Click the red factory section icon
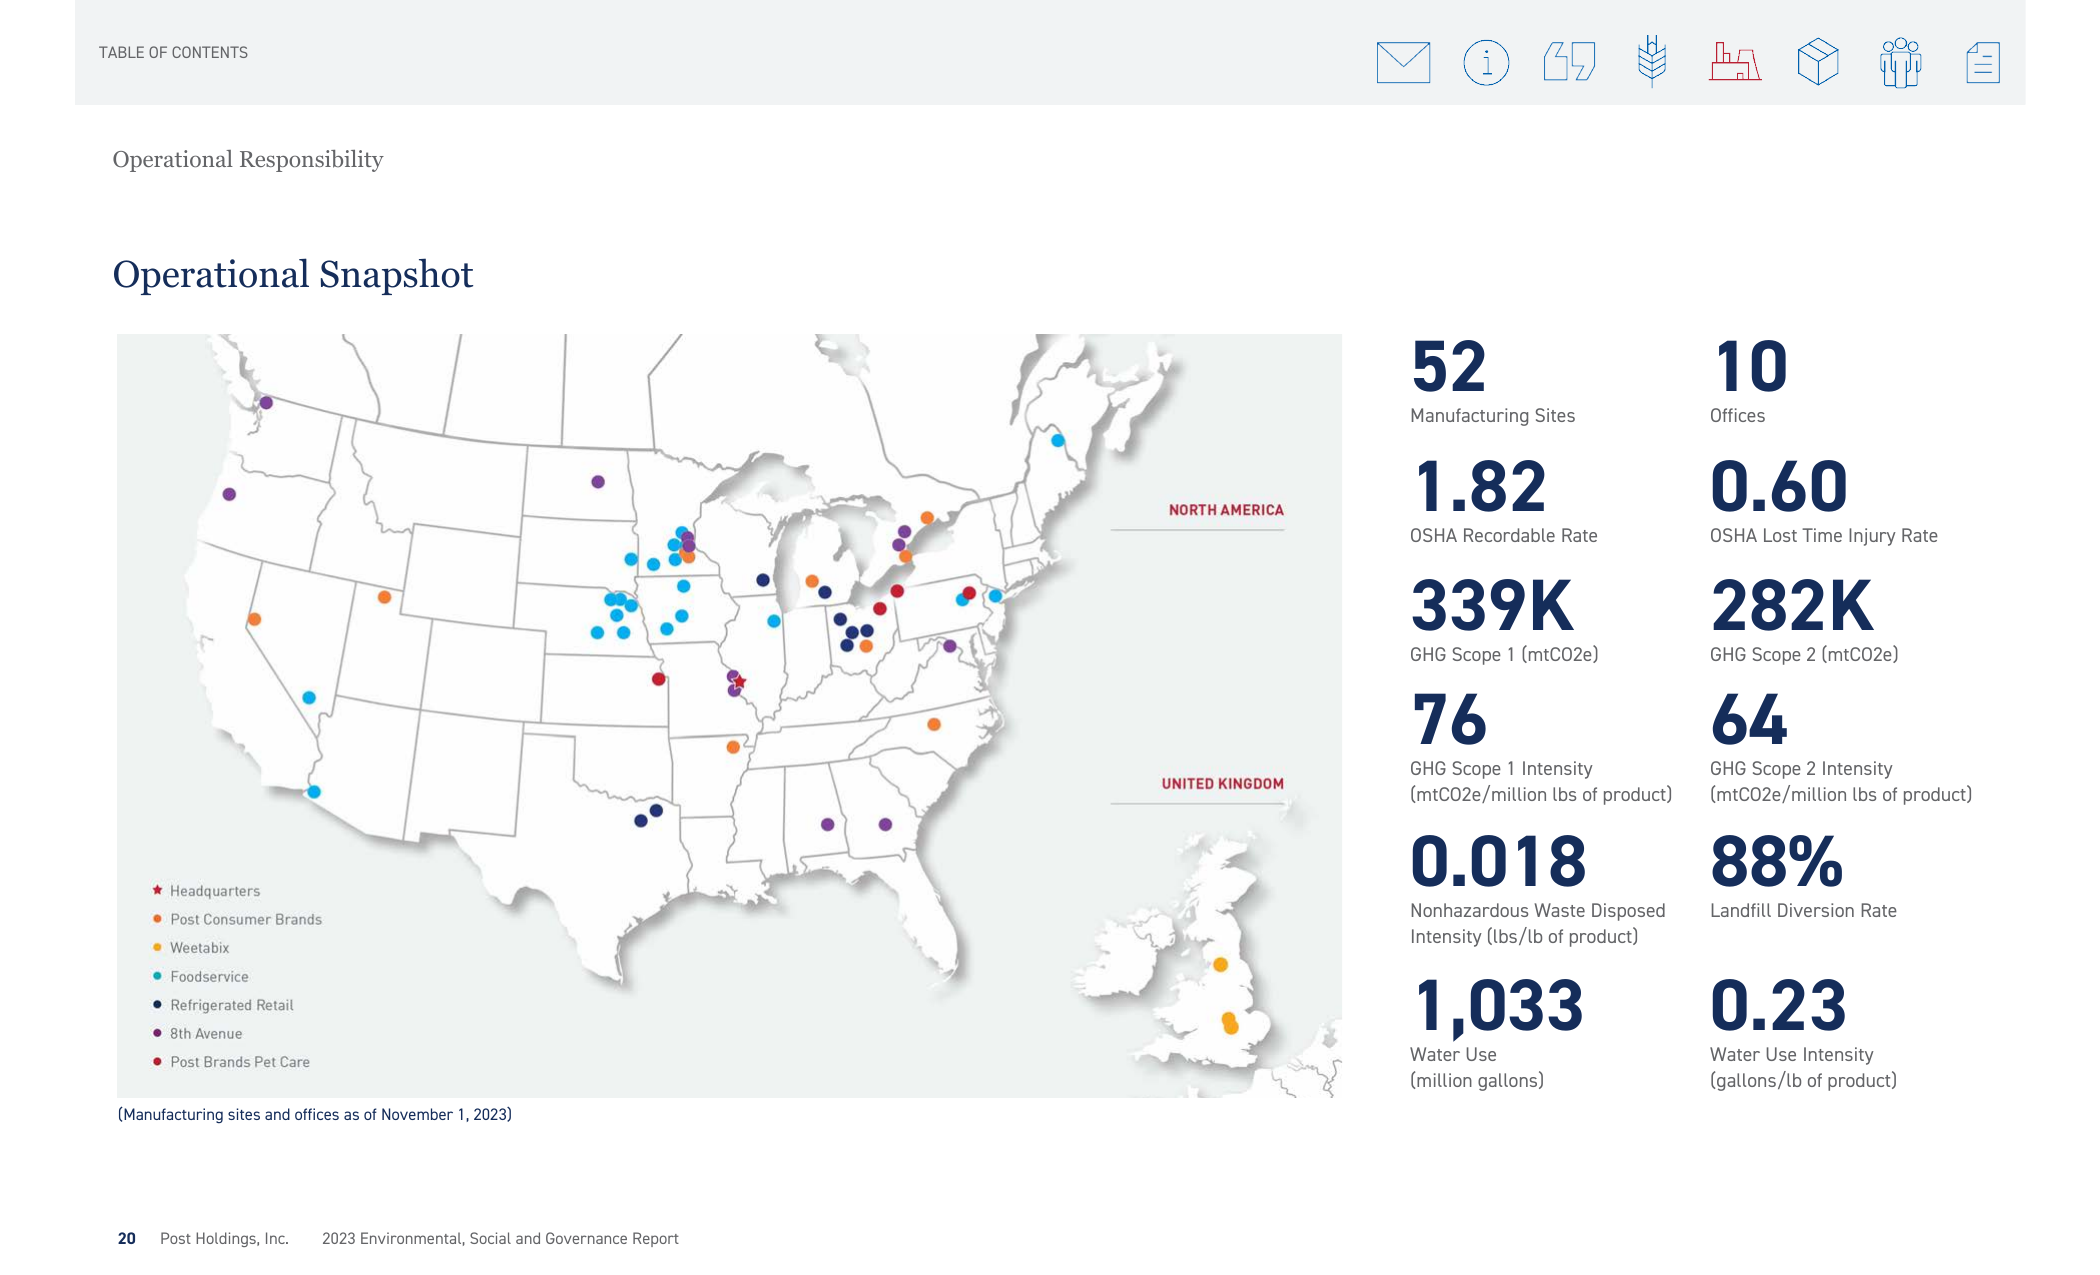Viewport: 2100px width, 1275px height. (1735, 61)
